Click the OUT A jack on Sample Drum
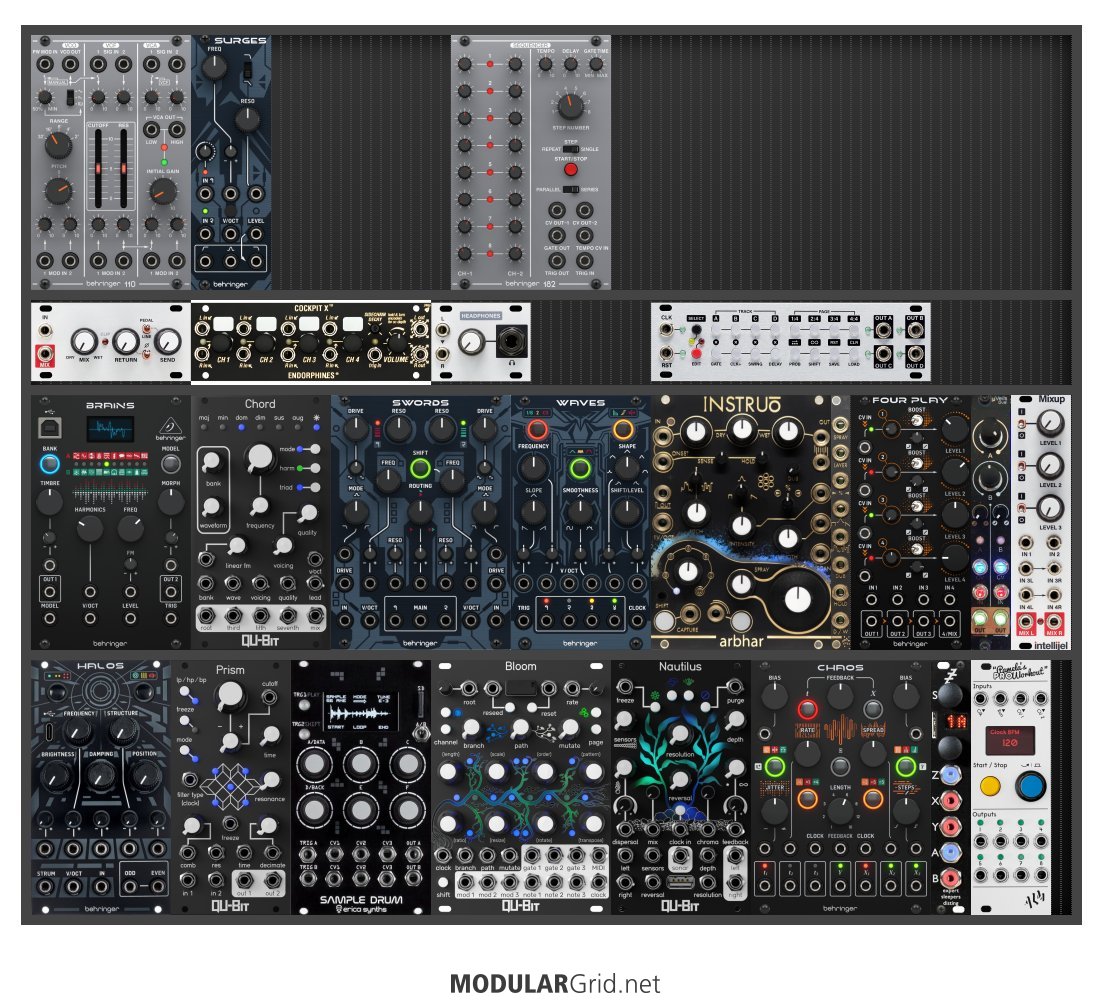This screenshot has height=1005, width=1112. pyautogui.click(x=413, y=855)
